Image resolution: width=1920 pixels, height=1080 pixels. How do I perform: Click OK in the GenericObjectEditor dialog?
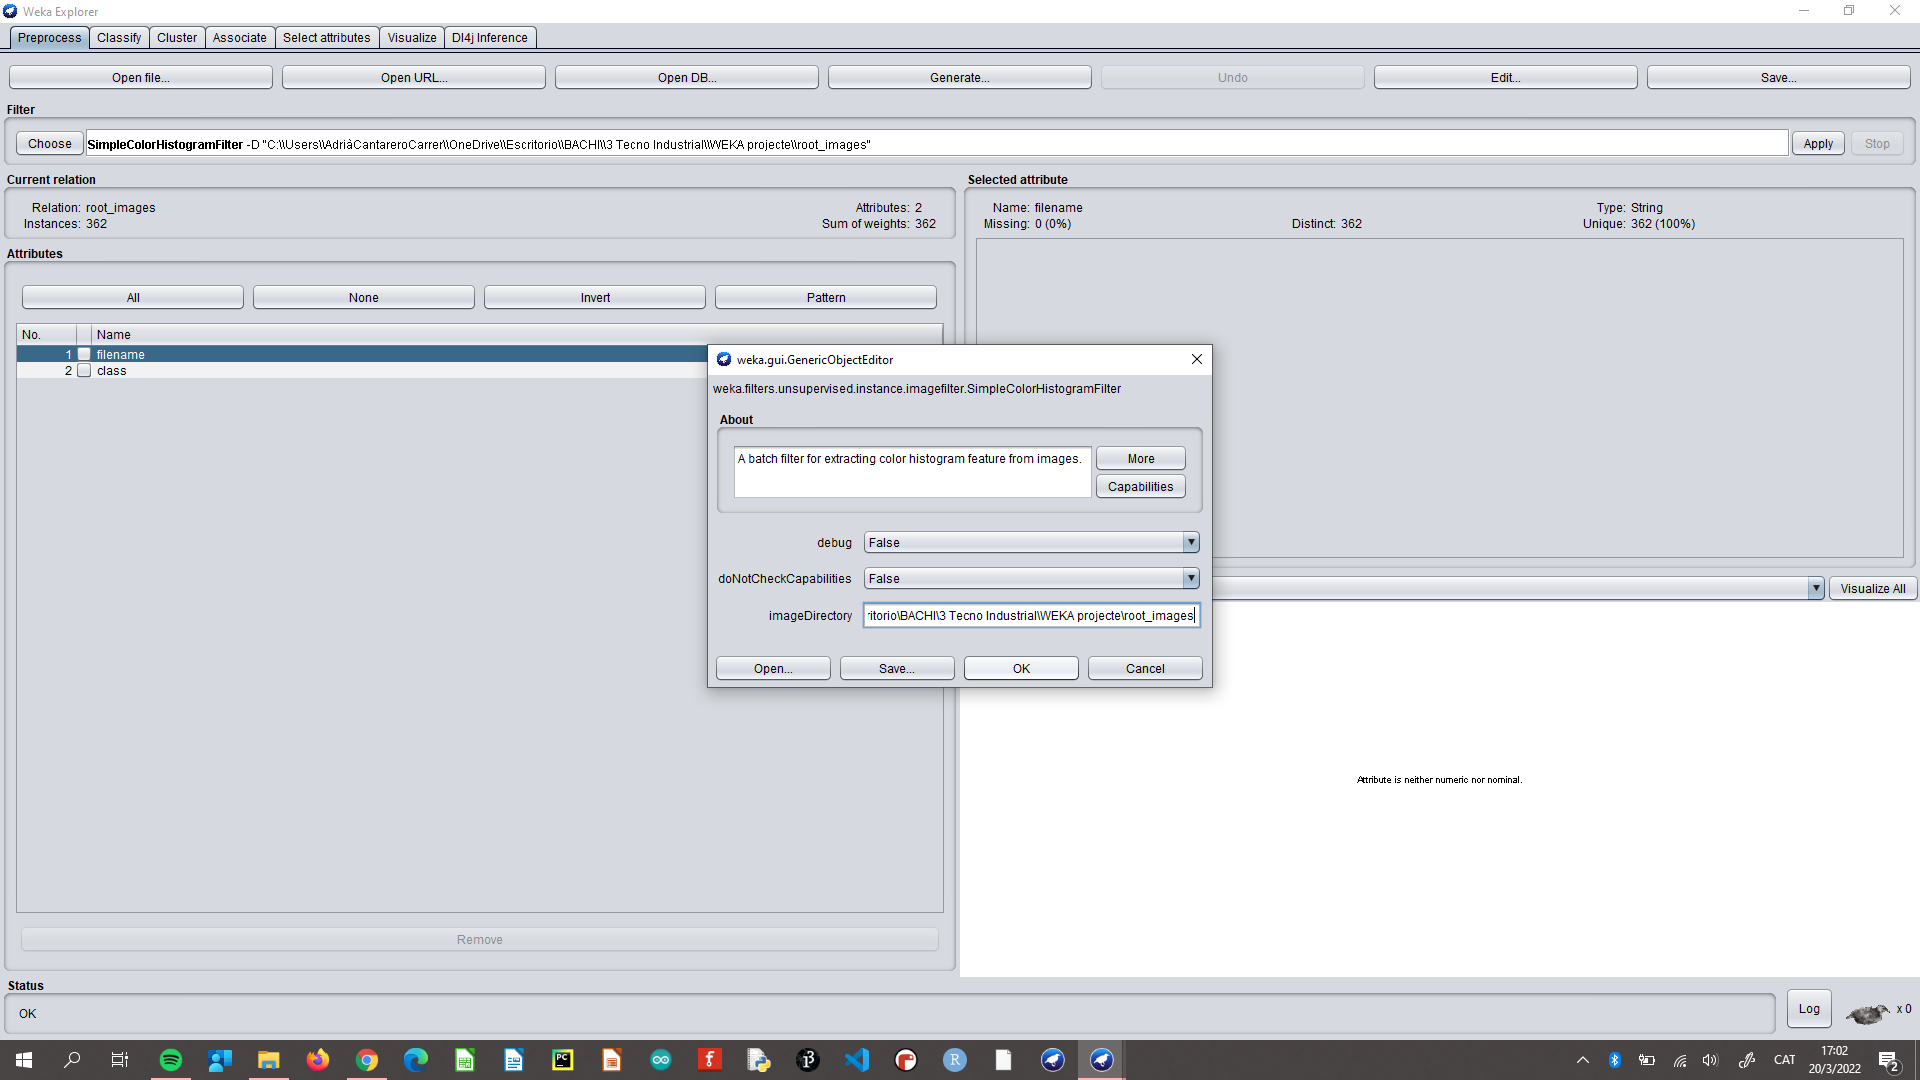1020,668
